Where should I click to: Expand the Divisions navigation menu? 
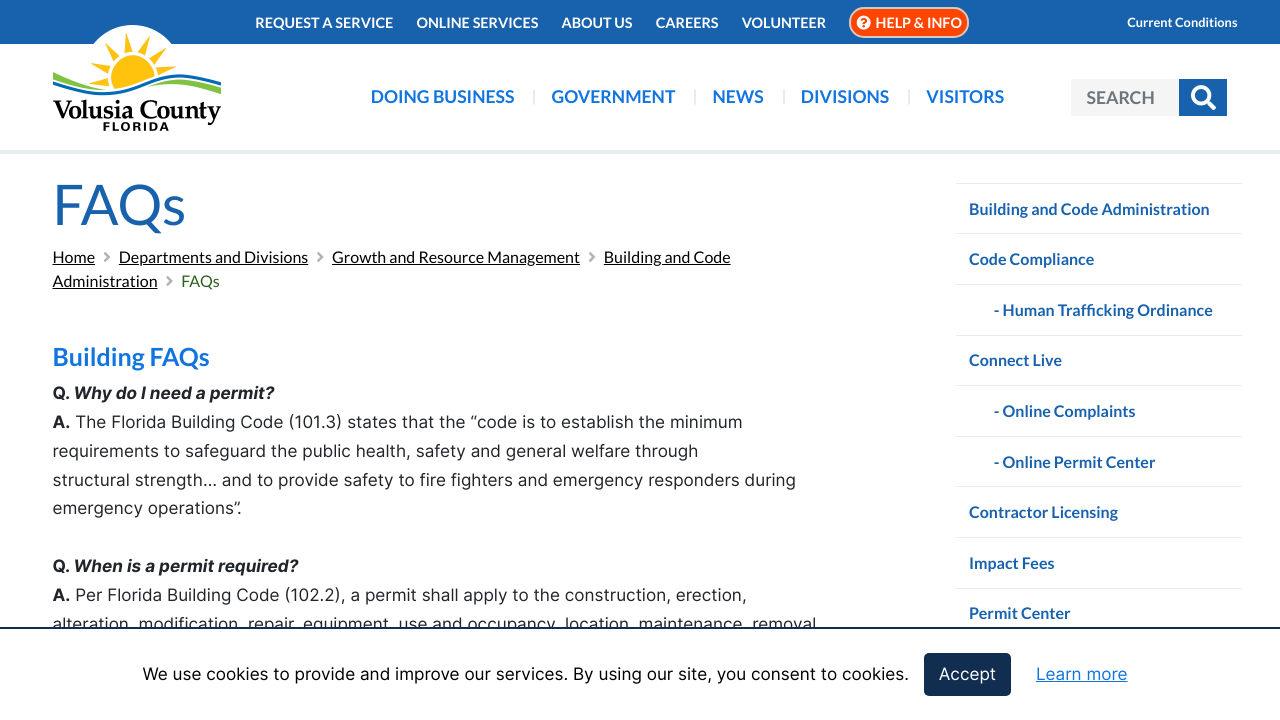(x=844, y=96)
